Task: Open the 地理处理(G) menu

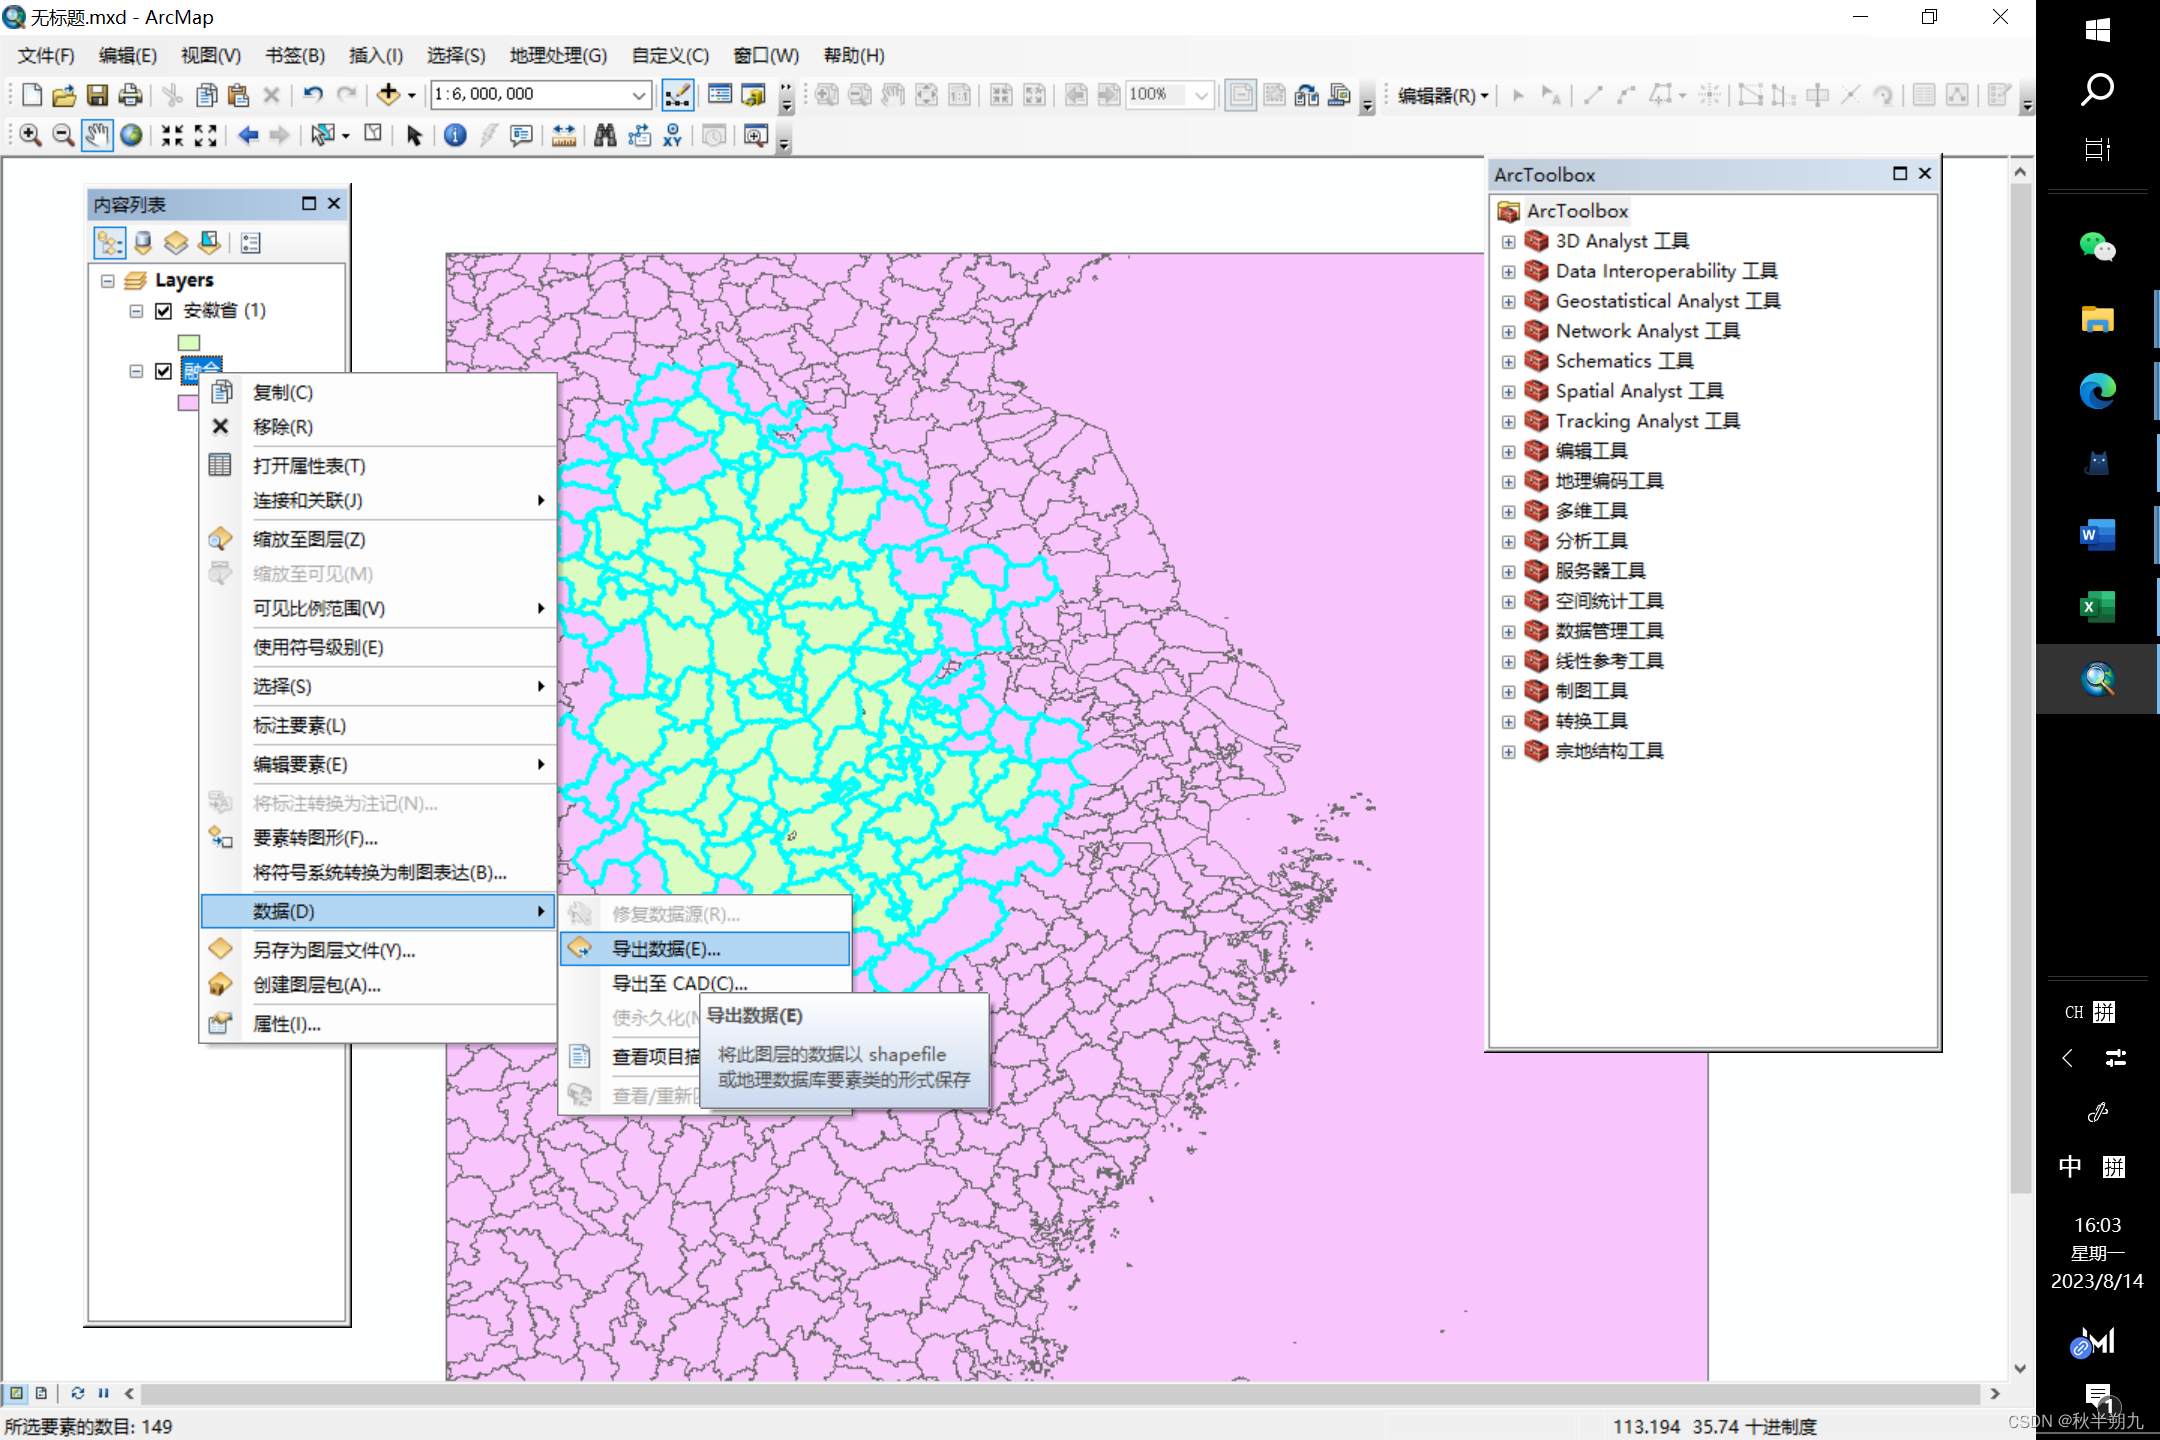Action: pyautogui.click(x=557, y=56)
